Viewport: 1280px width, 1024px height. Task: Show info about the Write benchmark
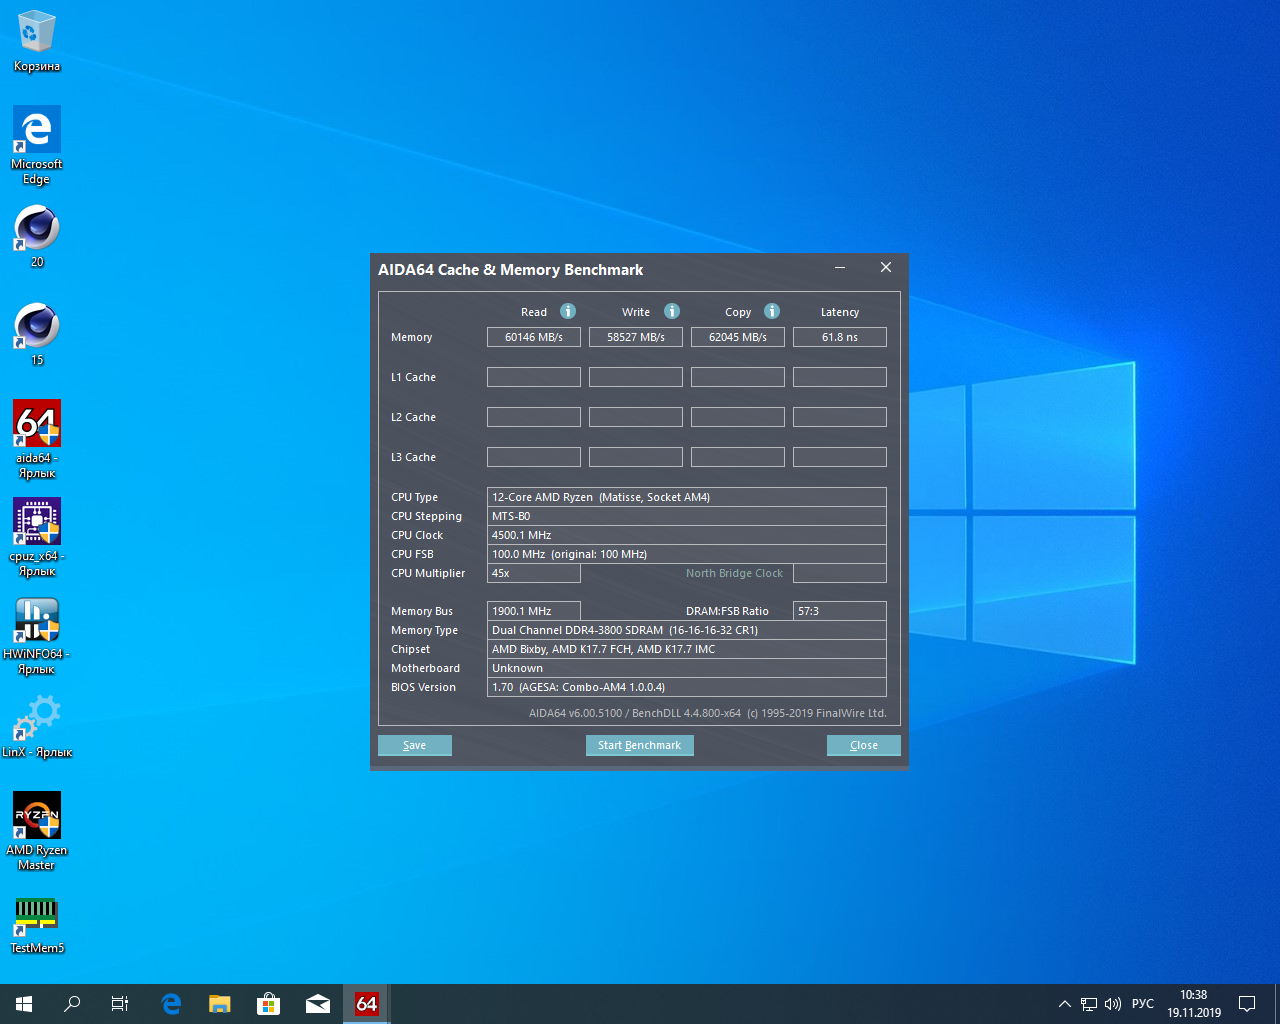(672, 311)
